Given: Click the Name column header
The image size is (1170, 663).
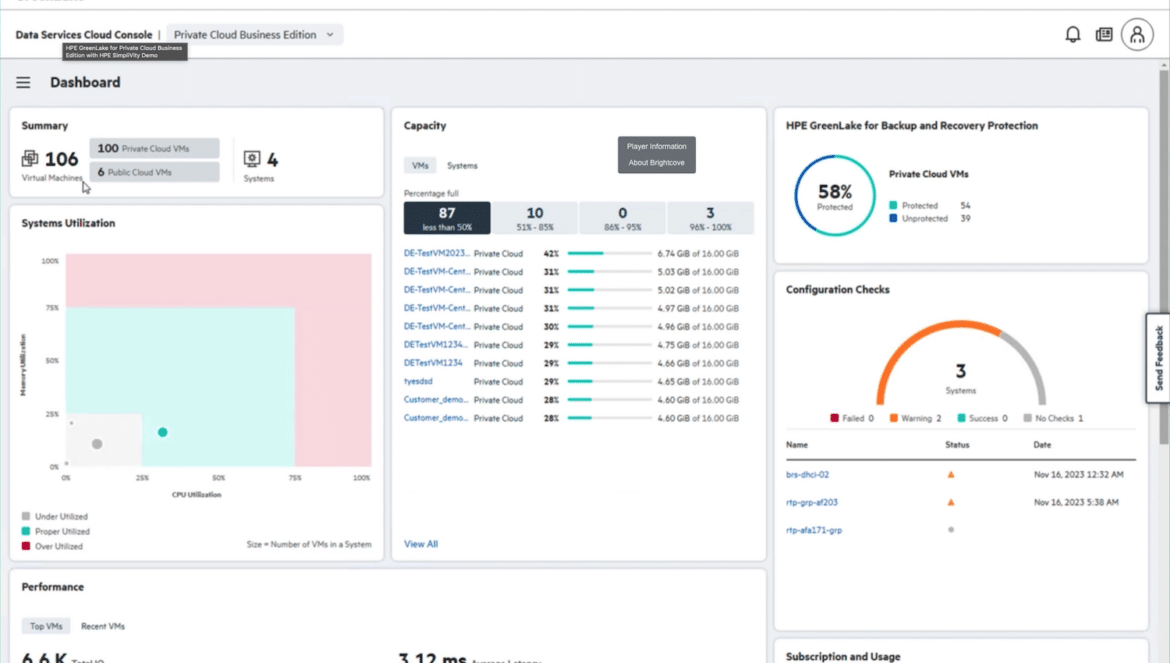Looking at the screenshot, I should pos(797,445).
